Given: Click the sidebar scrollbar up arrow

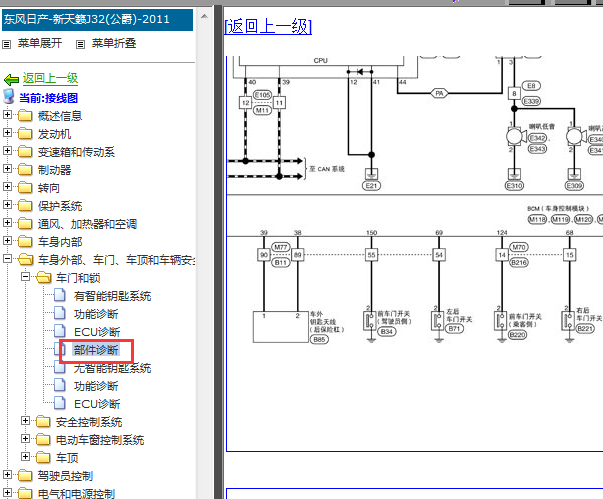Looking at the screenshot, I should (x=204, y=16).
